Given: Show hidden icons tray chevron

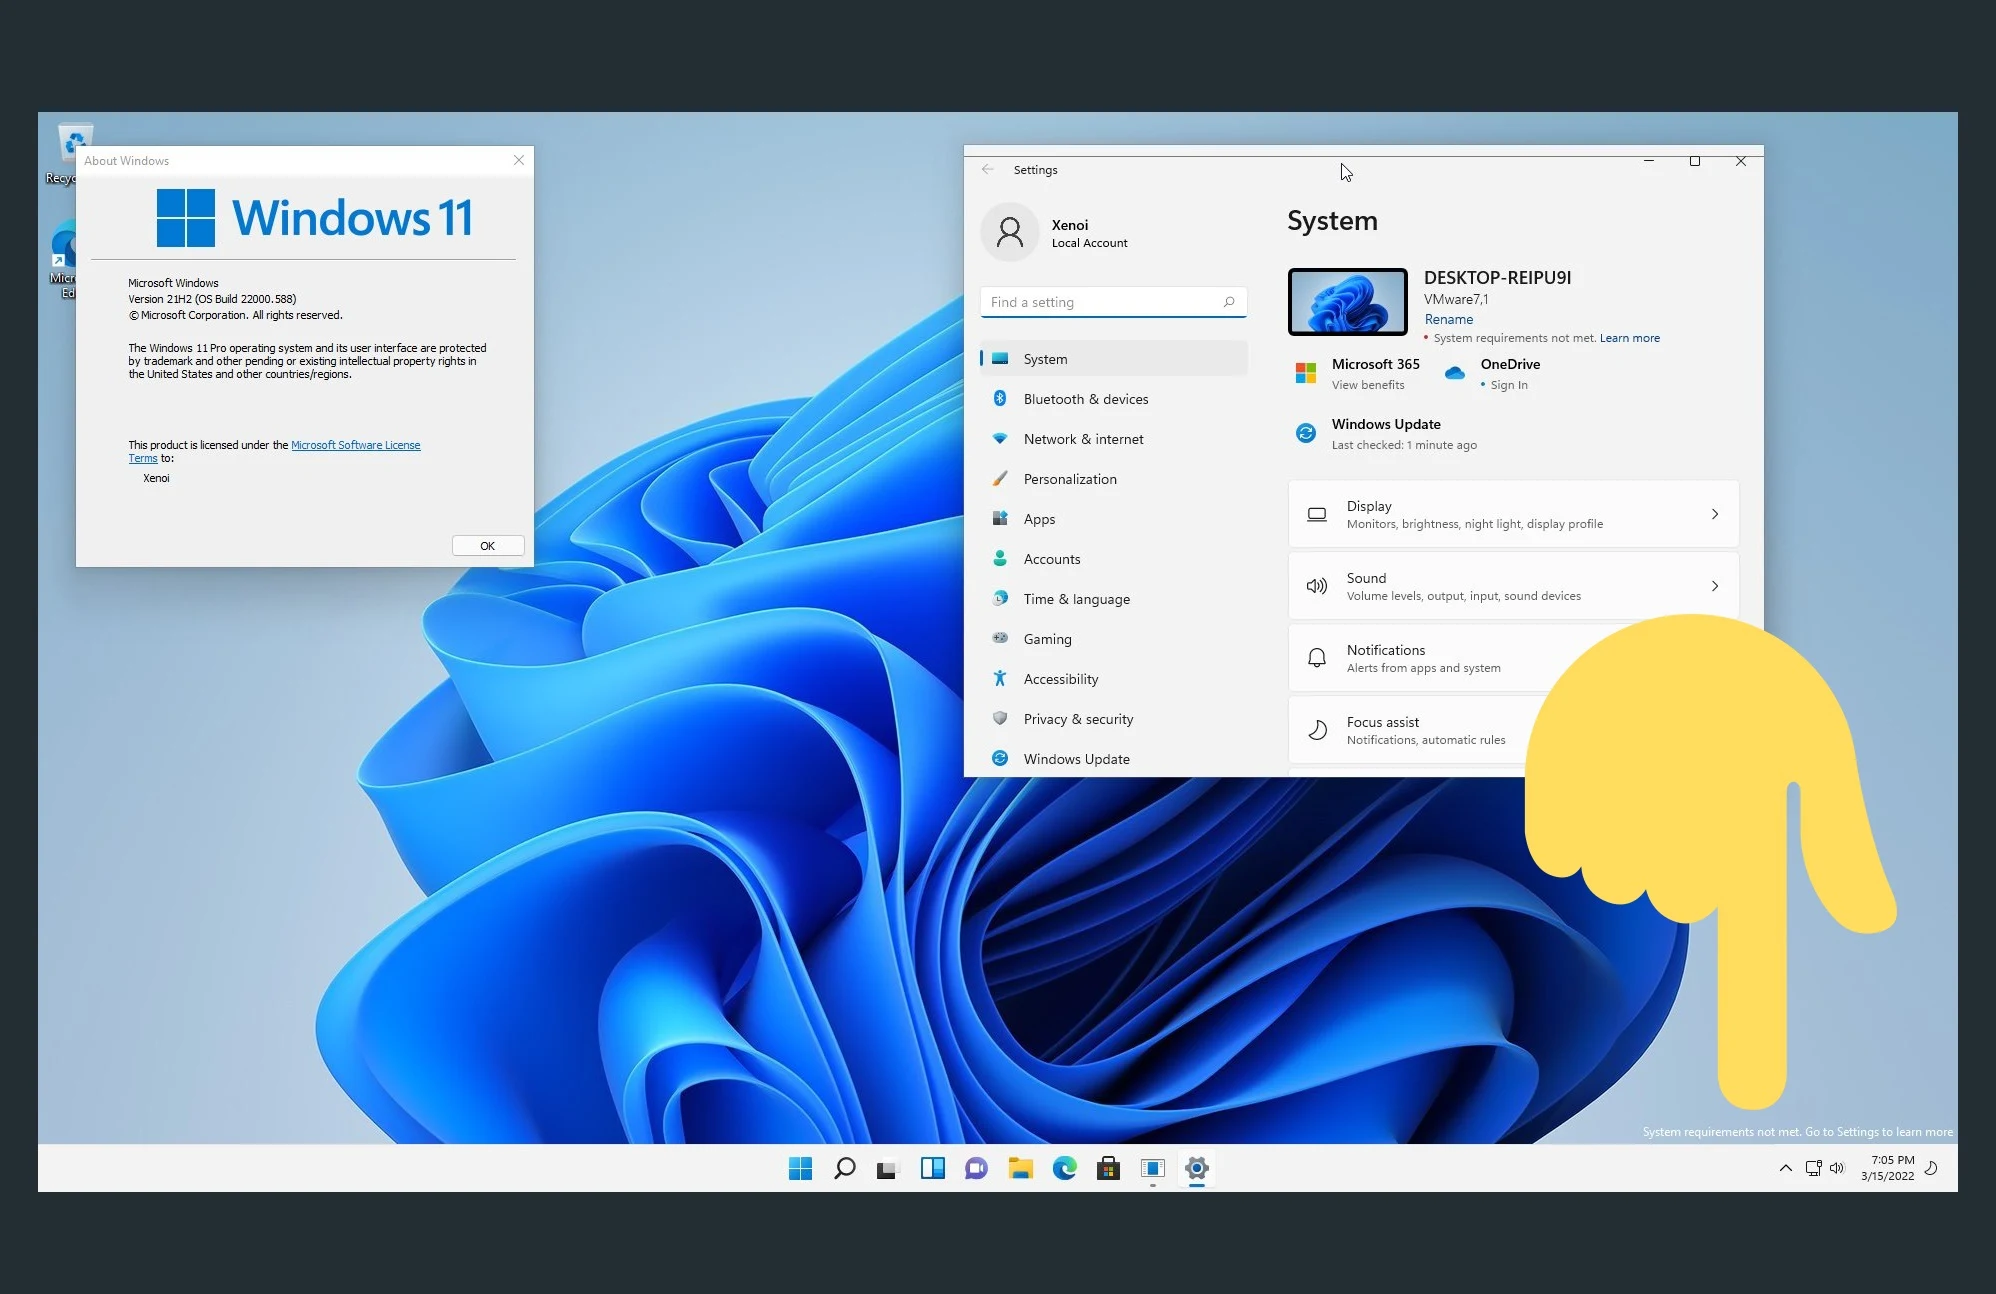Looking at the screenshot, I should point(1785,1168).
